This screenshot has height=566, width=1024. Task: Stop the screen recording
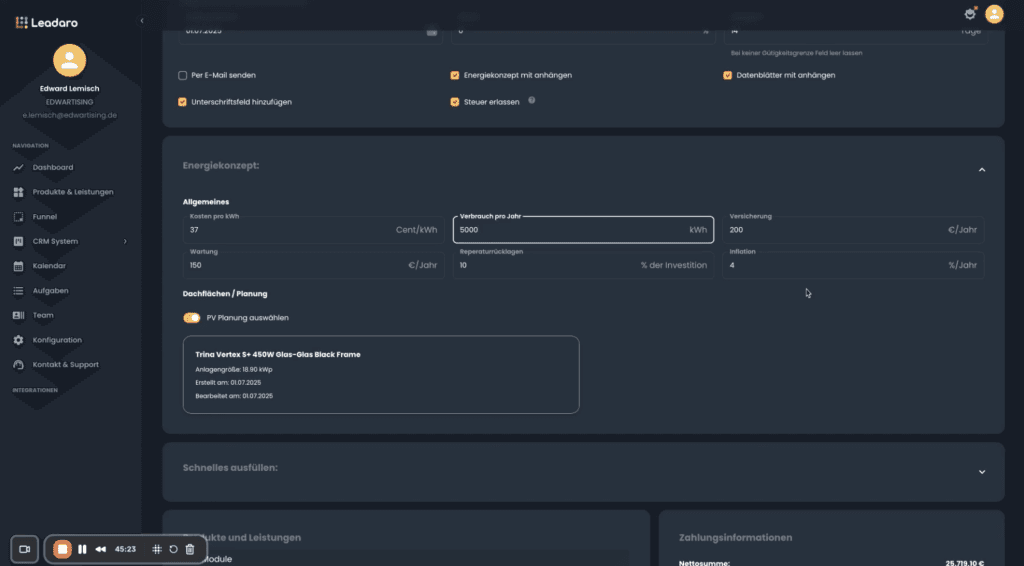(x=62, y=550)
